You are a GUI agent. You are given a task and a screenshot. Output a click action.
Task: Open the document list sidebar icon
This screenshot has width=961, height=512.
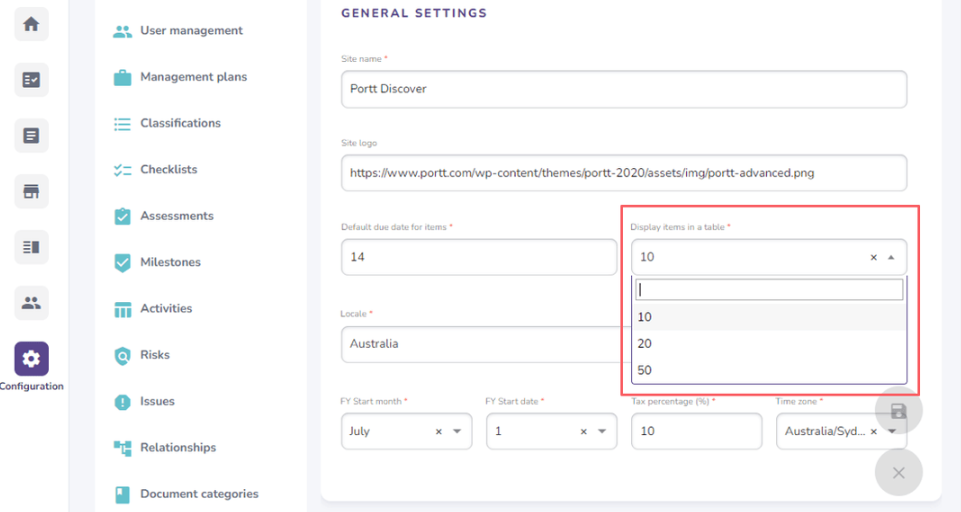tap(31, 135)
